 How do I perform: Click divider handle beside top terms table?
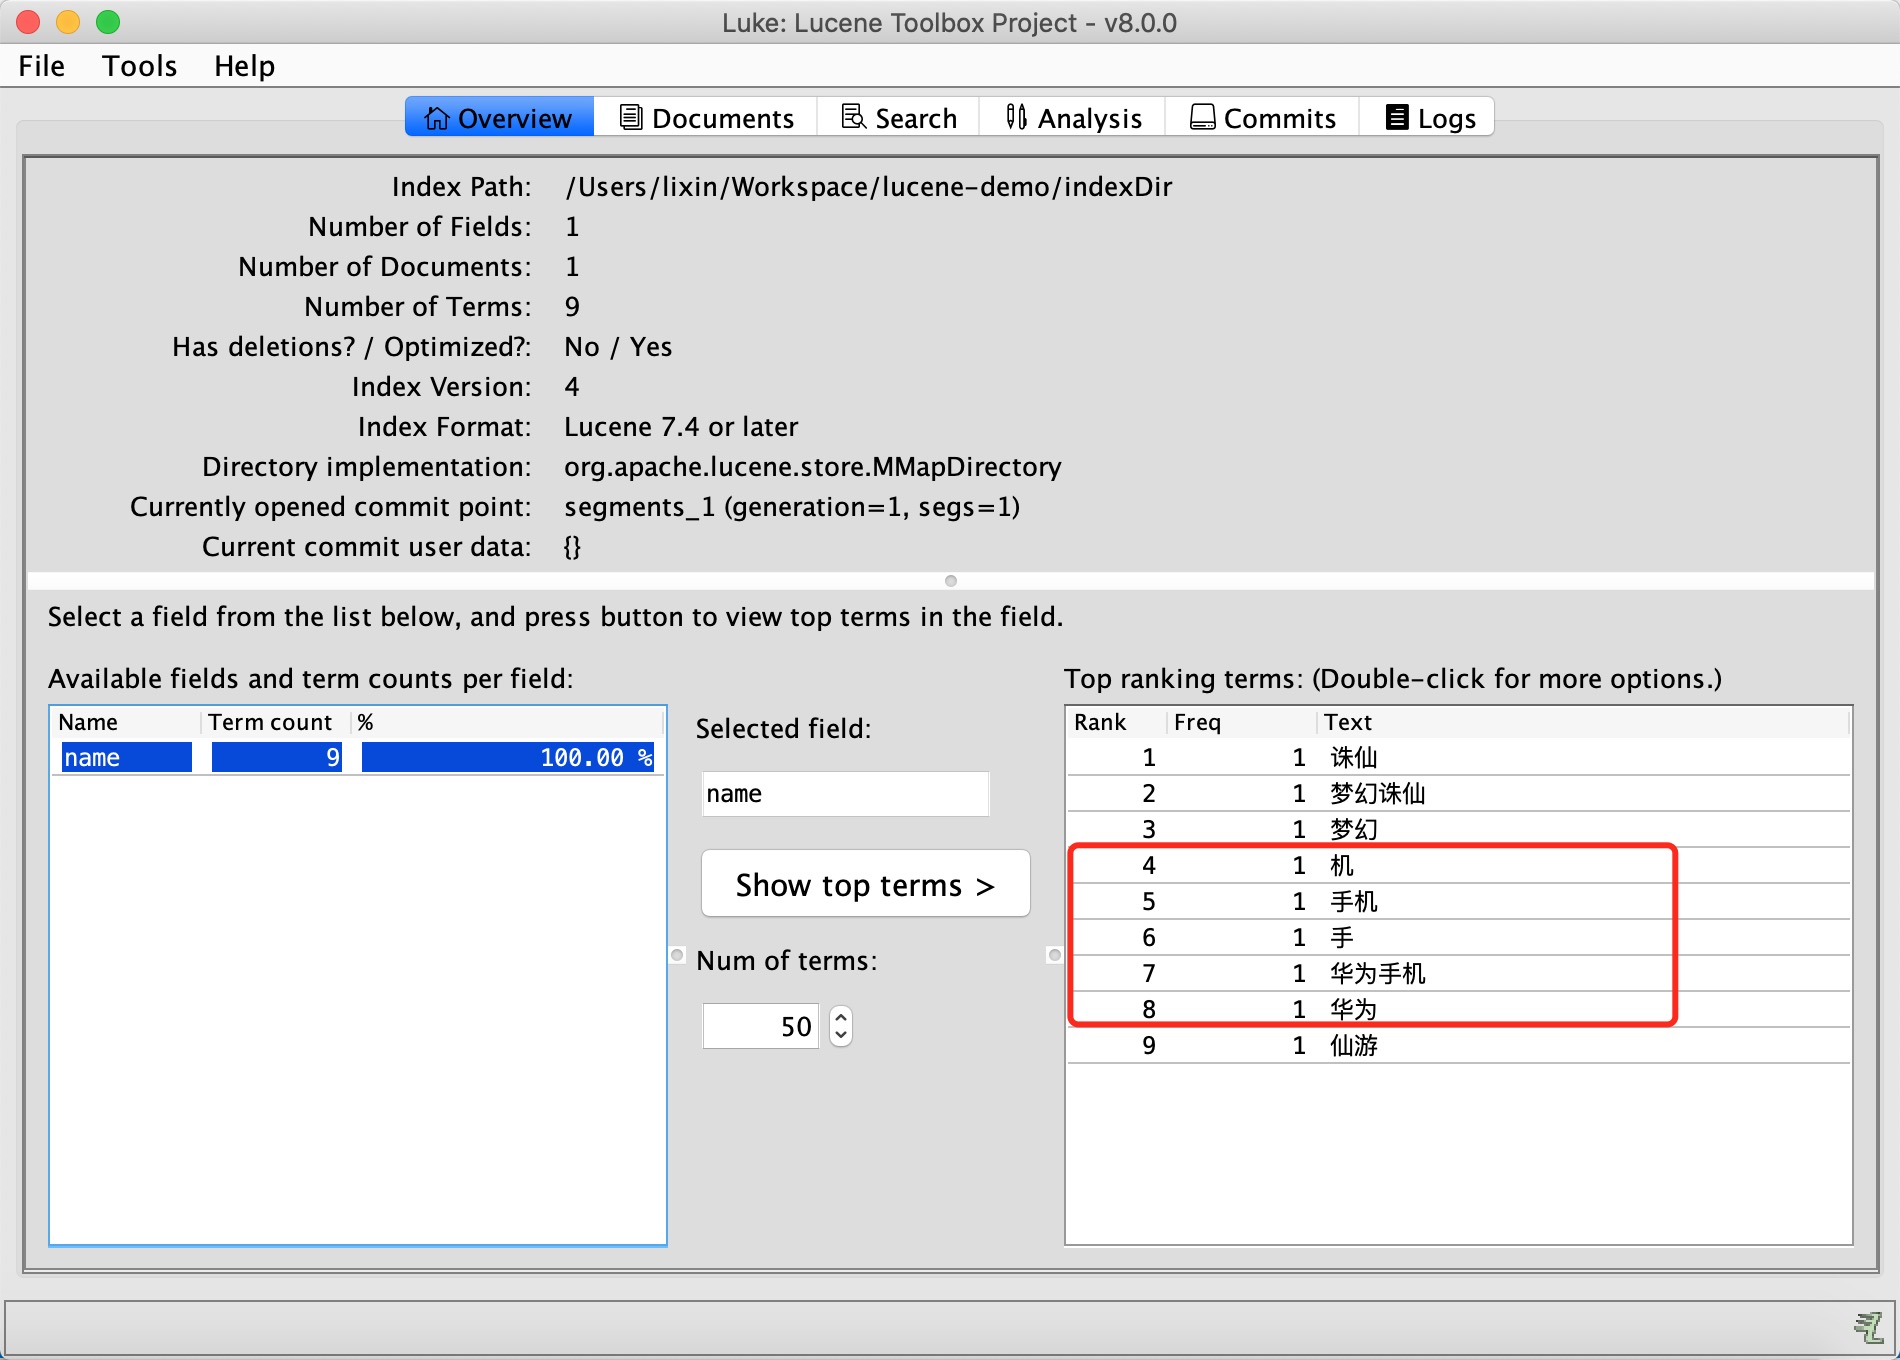click(x=1054, y=955)
